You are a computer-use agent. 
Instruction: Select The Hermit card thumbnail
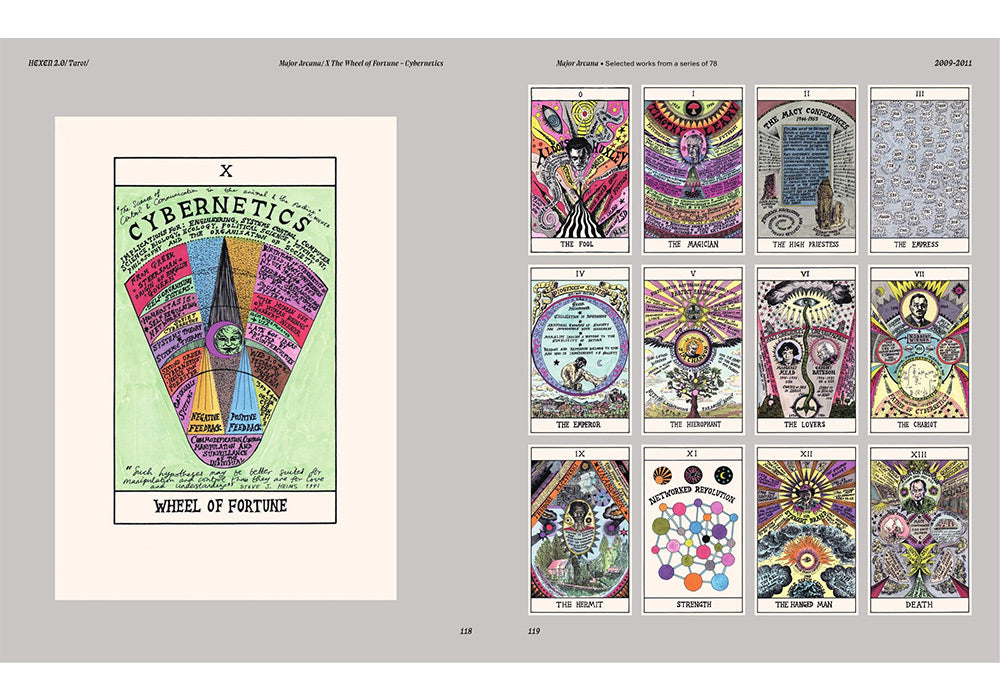[x=580, y=530]
